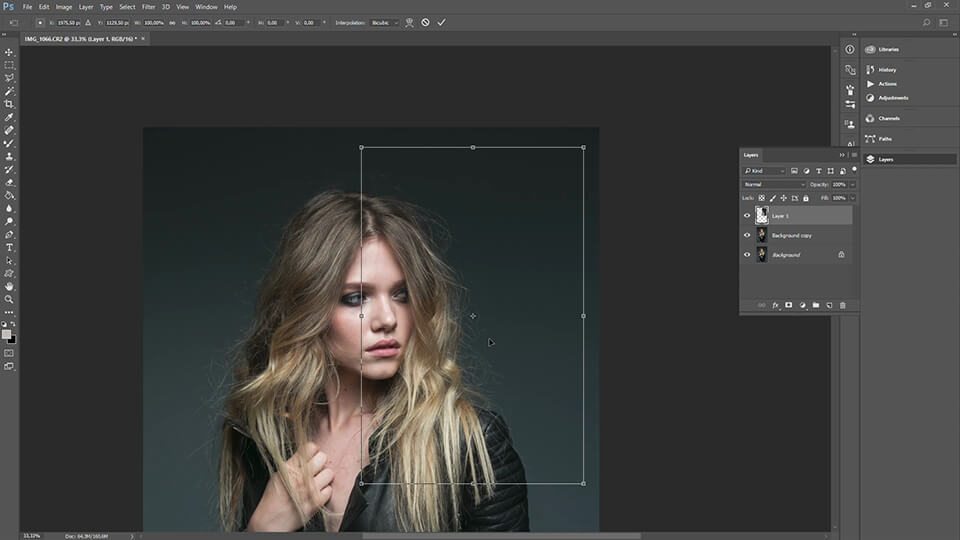Select the Crop tool
Image resolution: width=960 pixels, height=540 pixels.
coord(9,104)
